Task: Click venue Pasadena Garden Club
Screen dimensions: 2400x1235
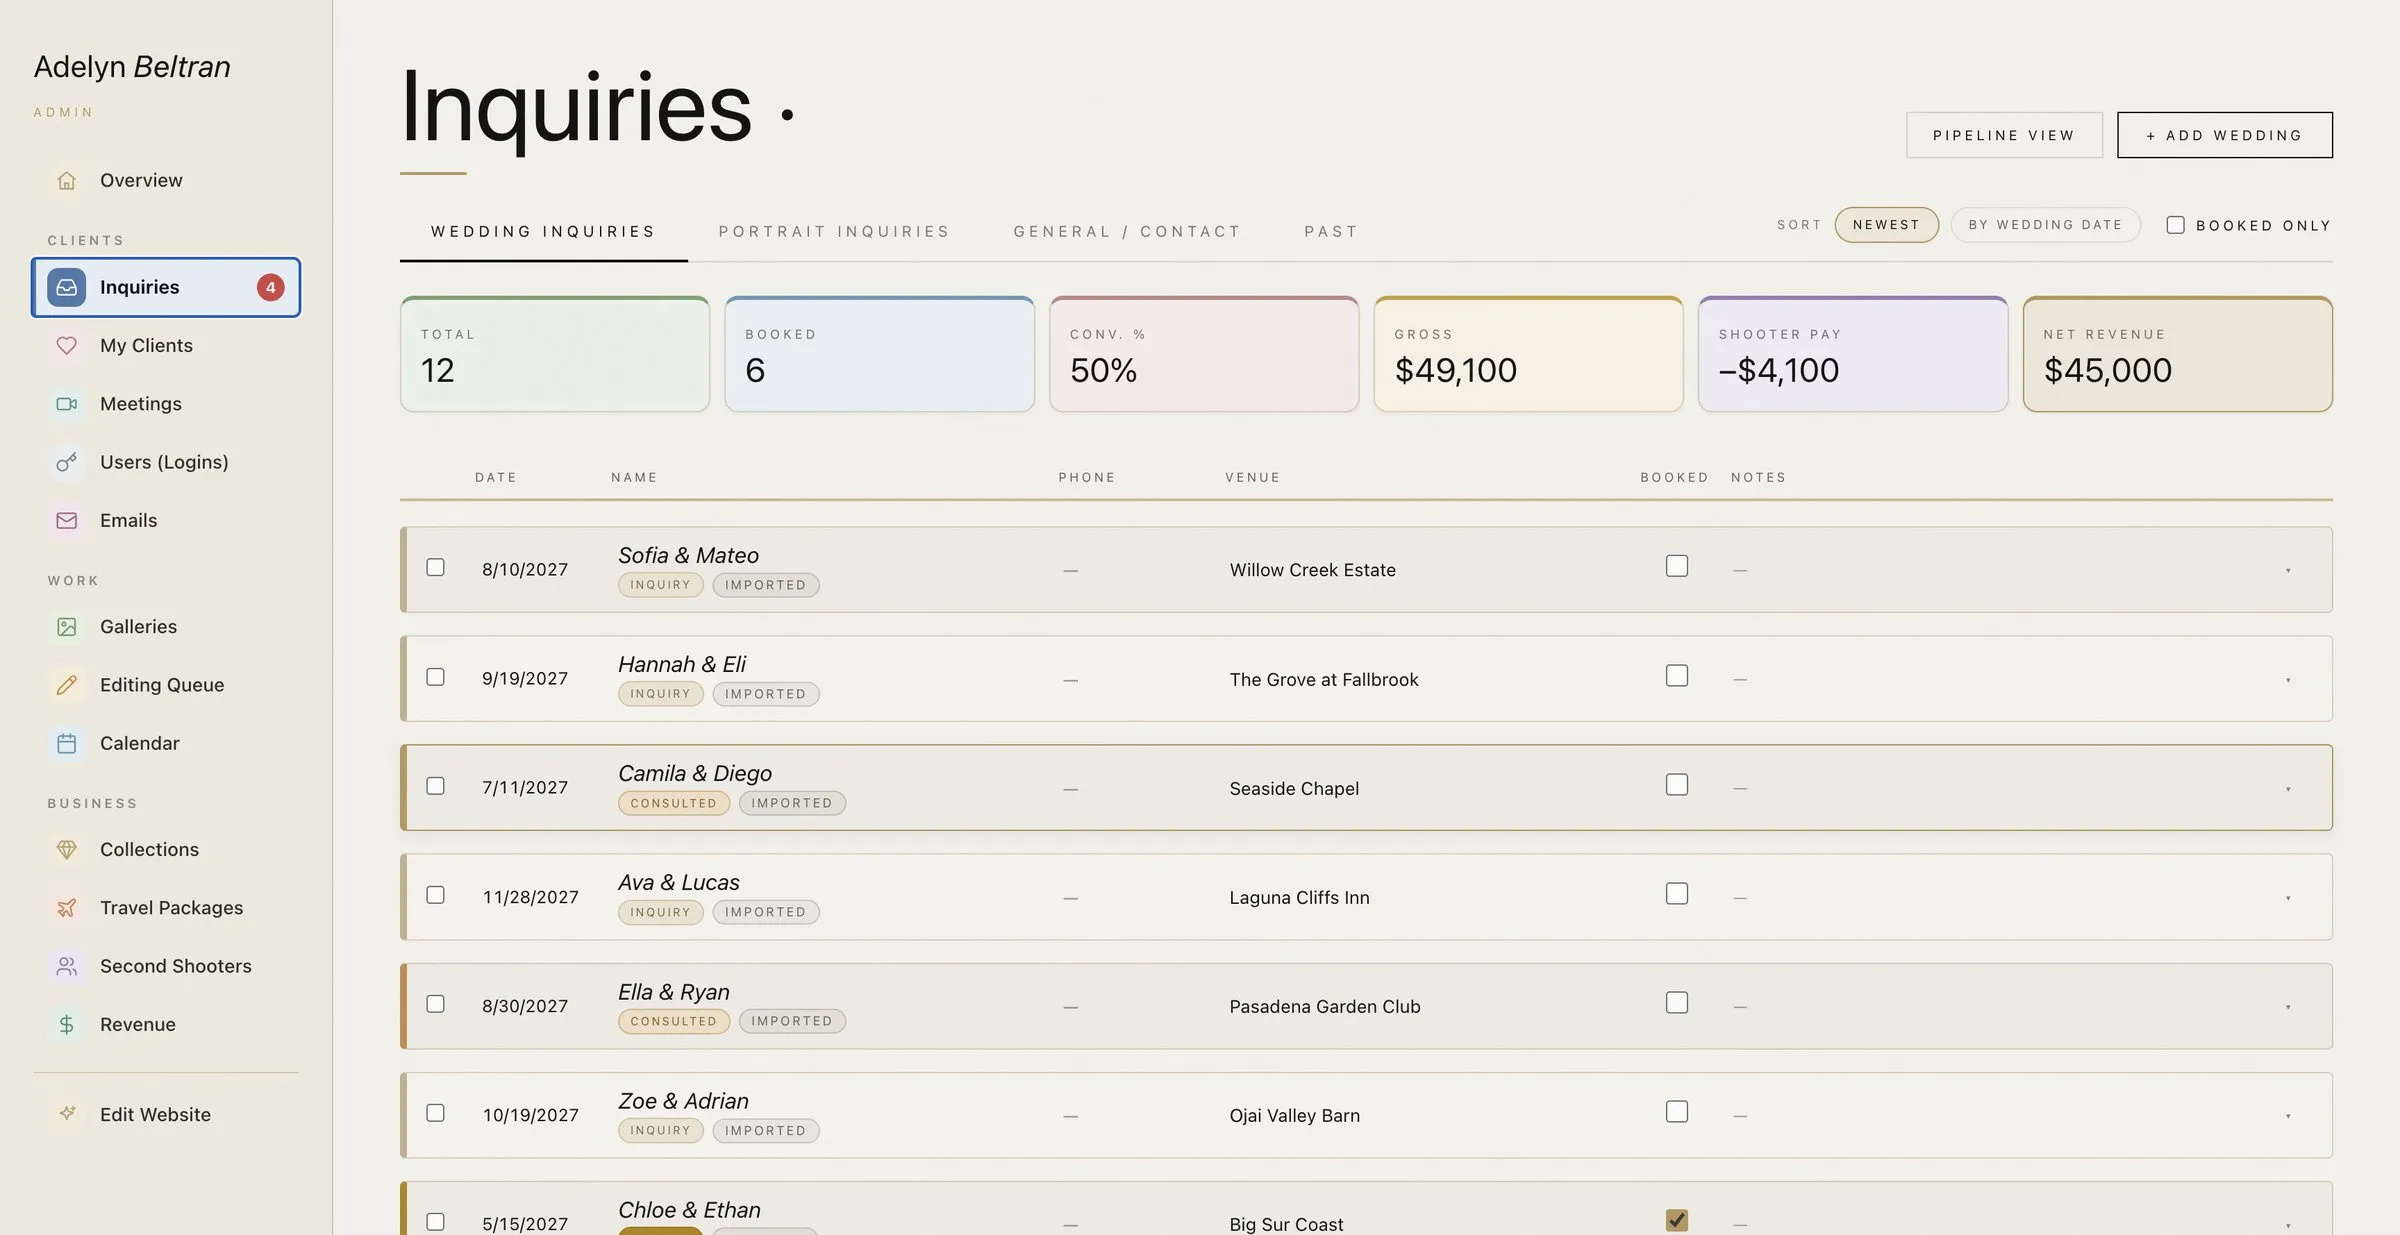Action: (x=1325, y=1007)
